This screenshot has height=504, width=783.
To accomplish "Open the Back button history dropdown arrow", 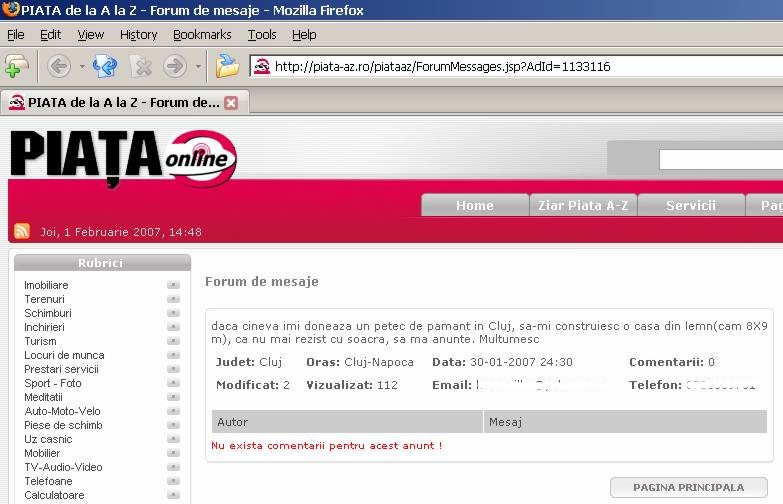I will (x=82, y=67).
